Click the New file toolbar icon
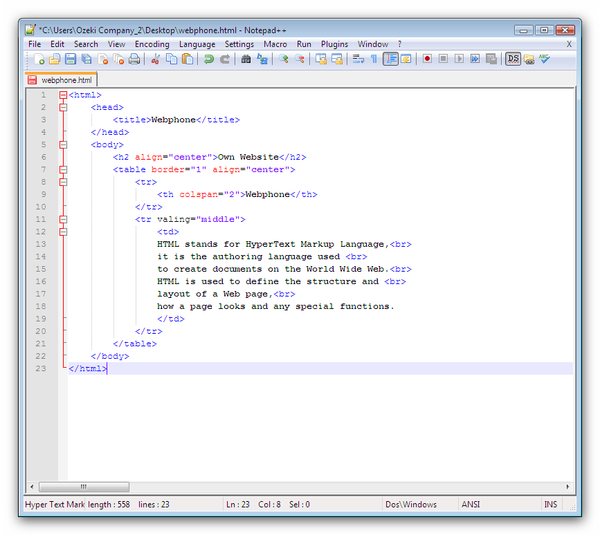 click(x=39, y=60)
